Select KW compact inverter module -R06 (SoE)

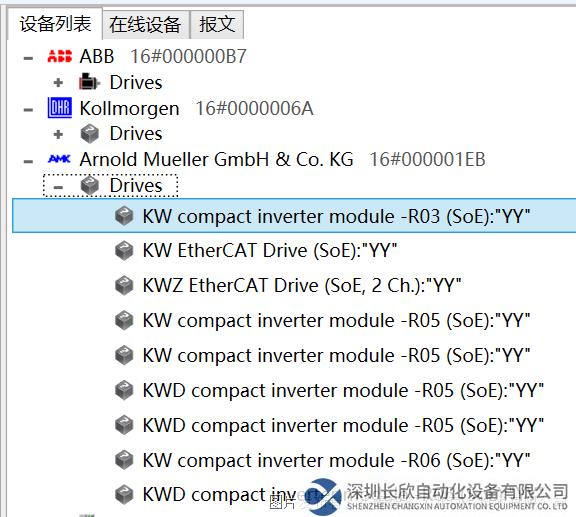336,460
